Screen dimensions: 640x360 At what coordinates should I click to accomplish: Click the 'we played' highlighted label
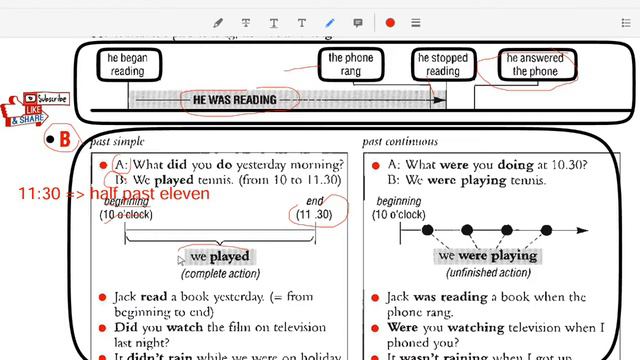(220, 257)
